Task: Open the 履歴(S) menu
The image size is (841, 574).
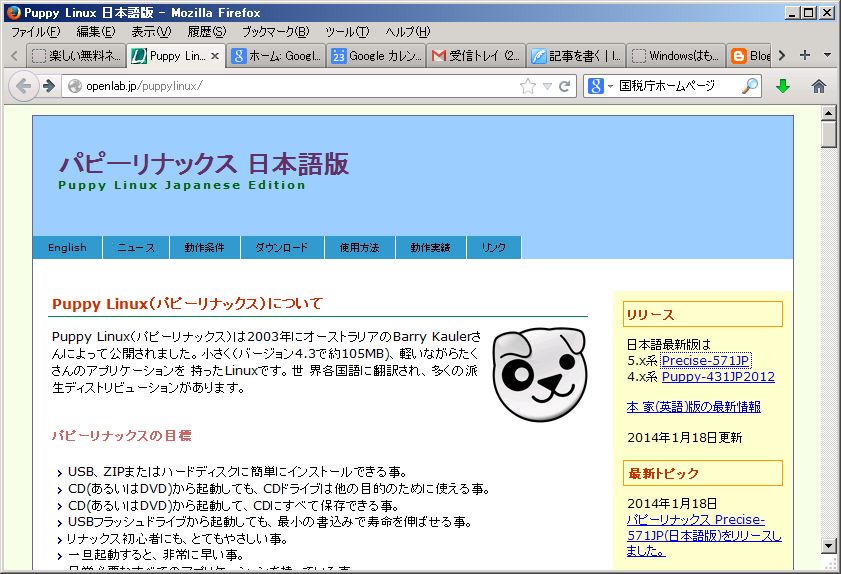Action: click(206, 32)
